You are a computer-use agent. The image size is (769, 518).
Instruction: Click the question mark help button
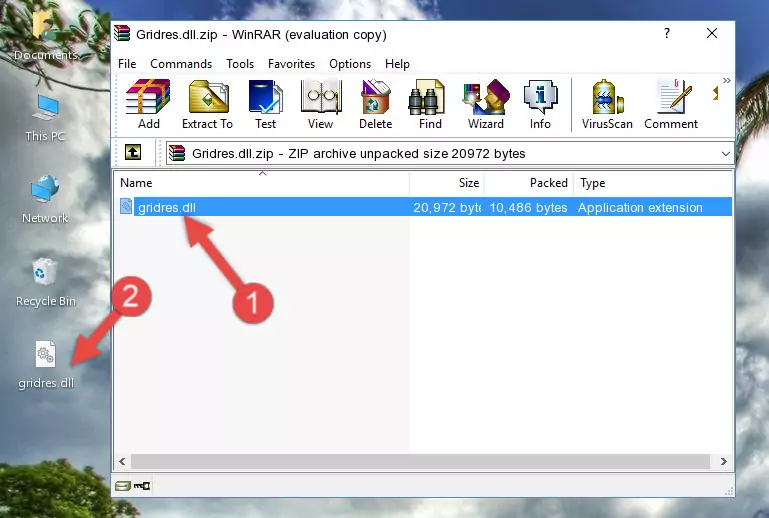(x=666, y=33)
